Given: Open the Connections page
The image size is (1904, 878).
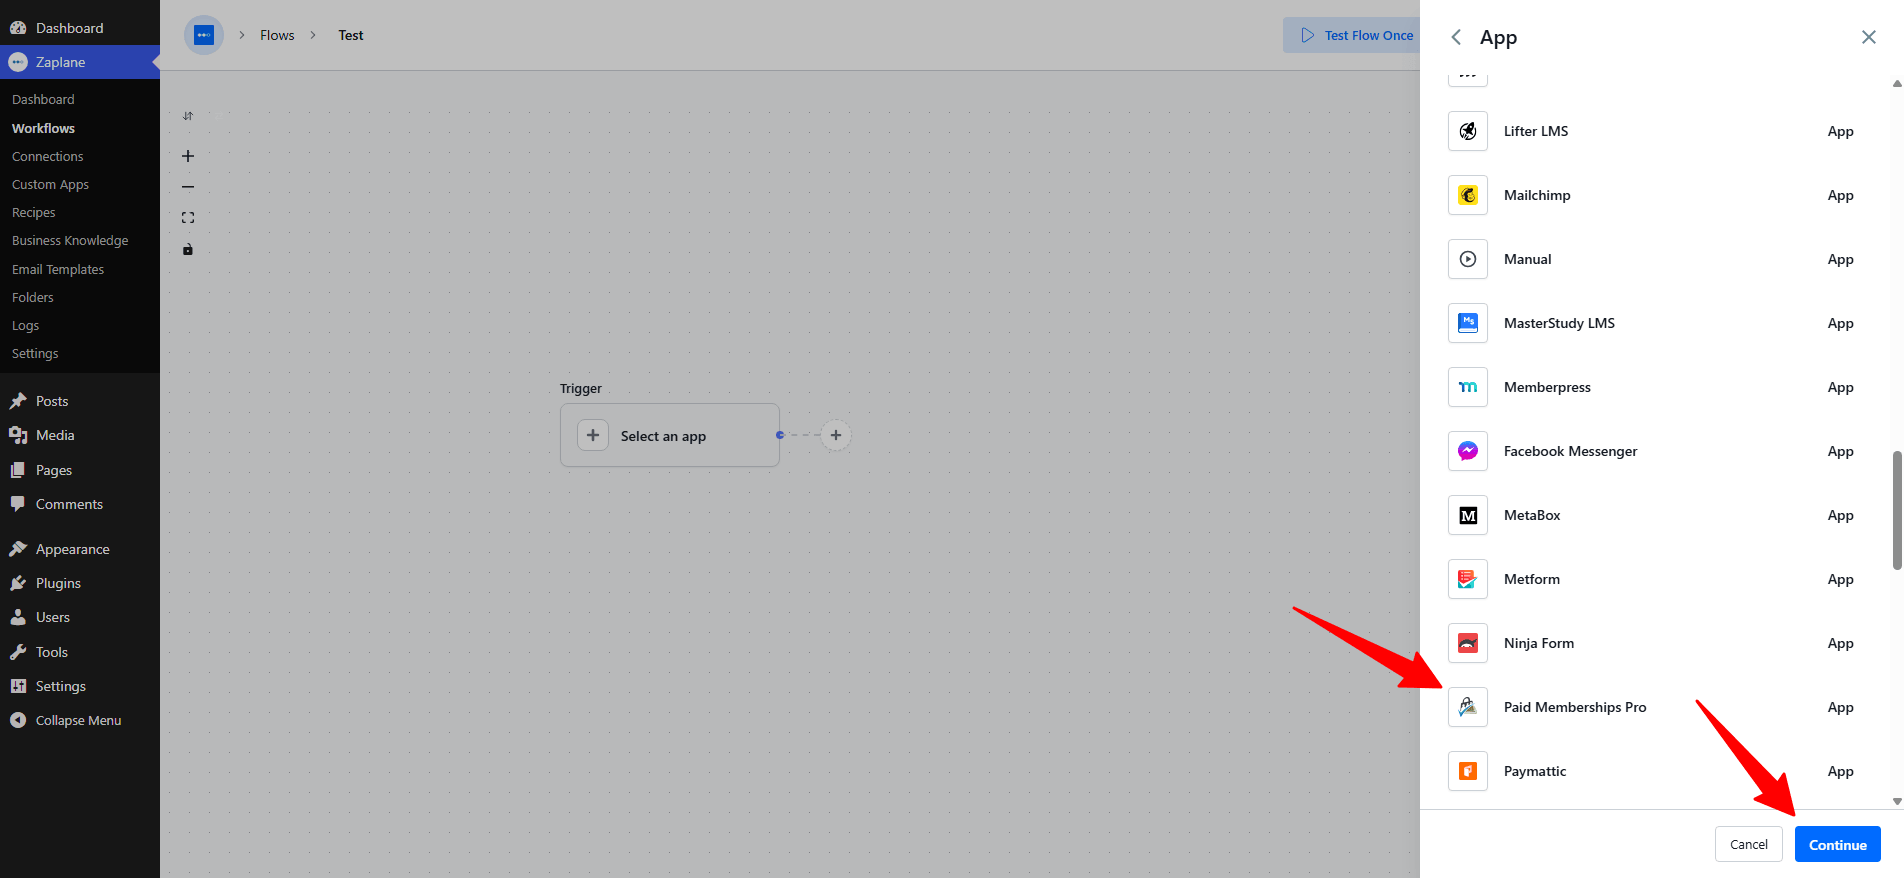Looking at the screenshot, I should pos(48,156).
